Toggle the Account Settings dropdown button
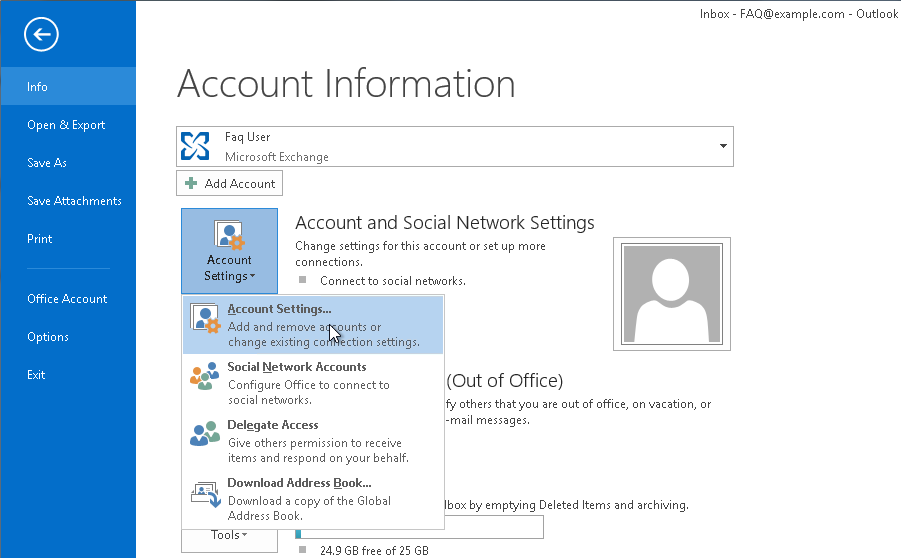This screenshot has height=558, width=901. [x=229, y=251]
